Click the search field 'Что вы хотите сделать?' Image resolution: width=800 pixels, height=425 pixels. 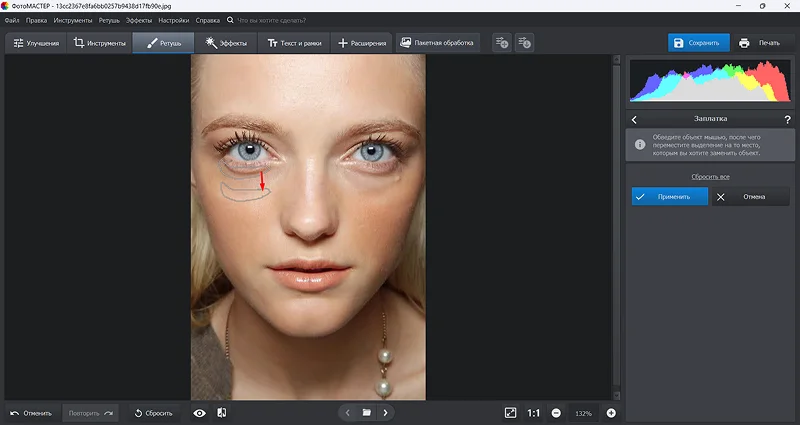pos(271,20)
